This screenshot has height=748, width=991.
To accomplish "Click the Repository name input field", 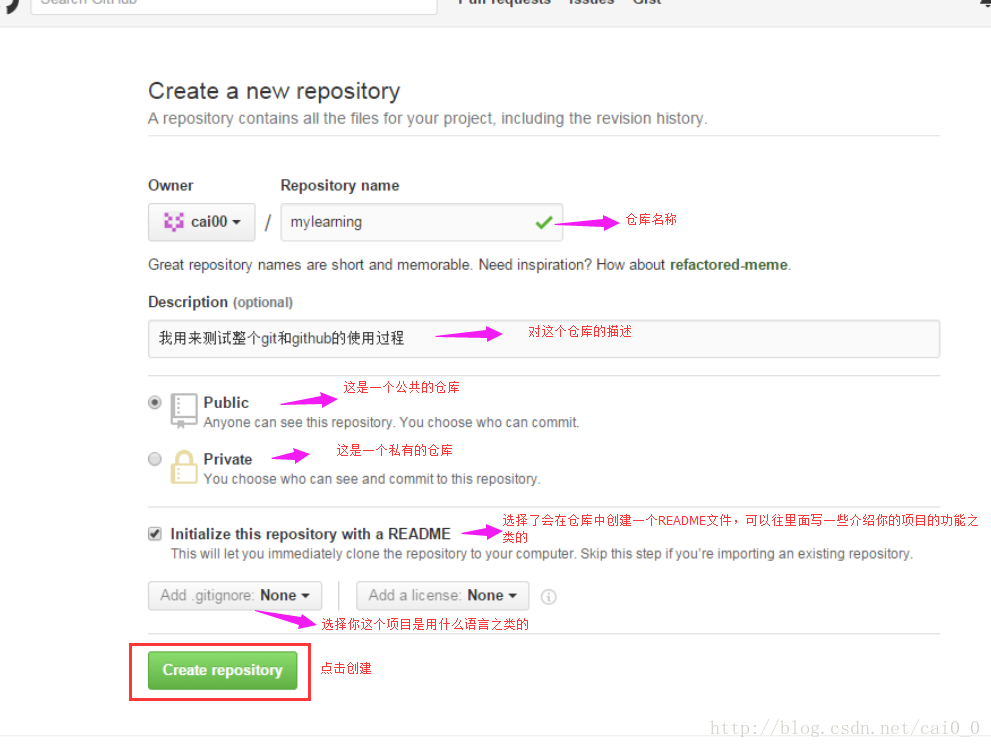I will [x=422, y=222].
